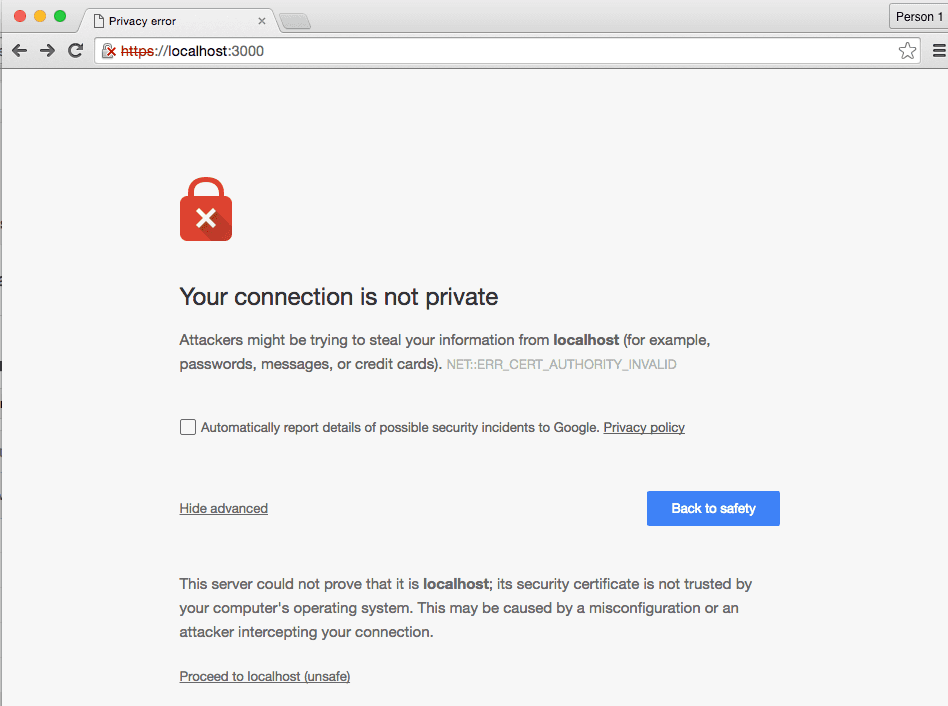
Task: Click the yellow minimize window button
Action: [x=40, y=16]
